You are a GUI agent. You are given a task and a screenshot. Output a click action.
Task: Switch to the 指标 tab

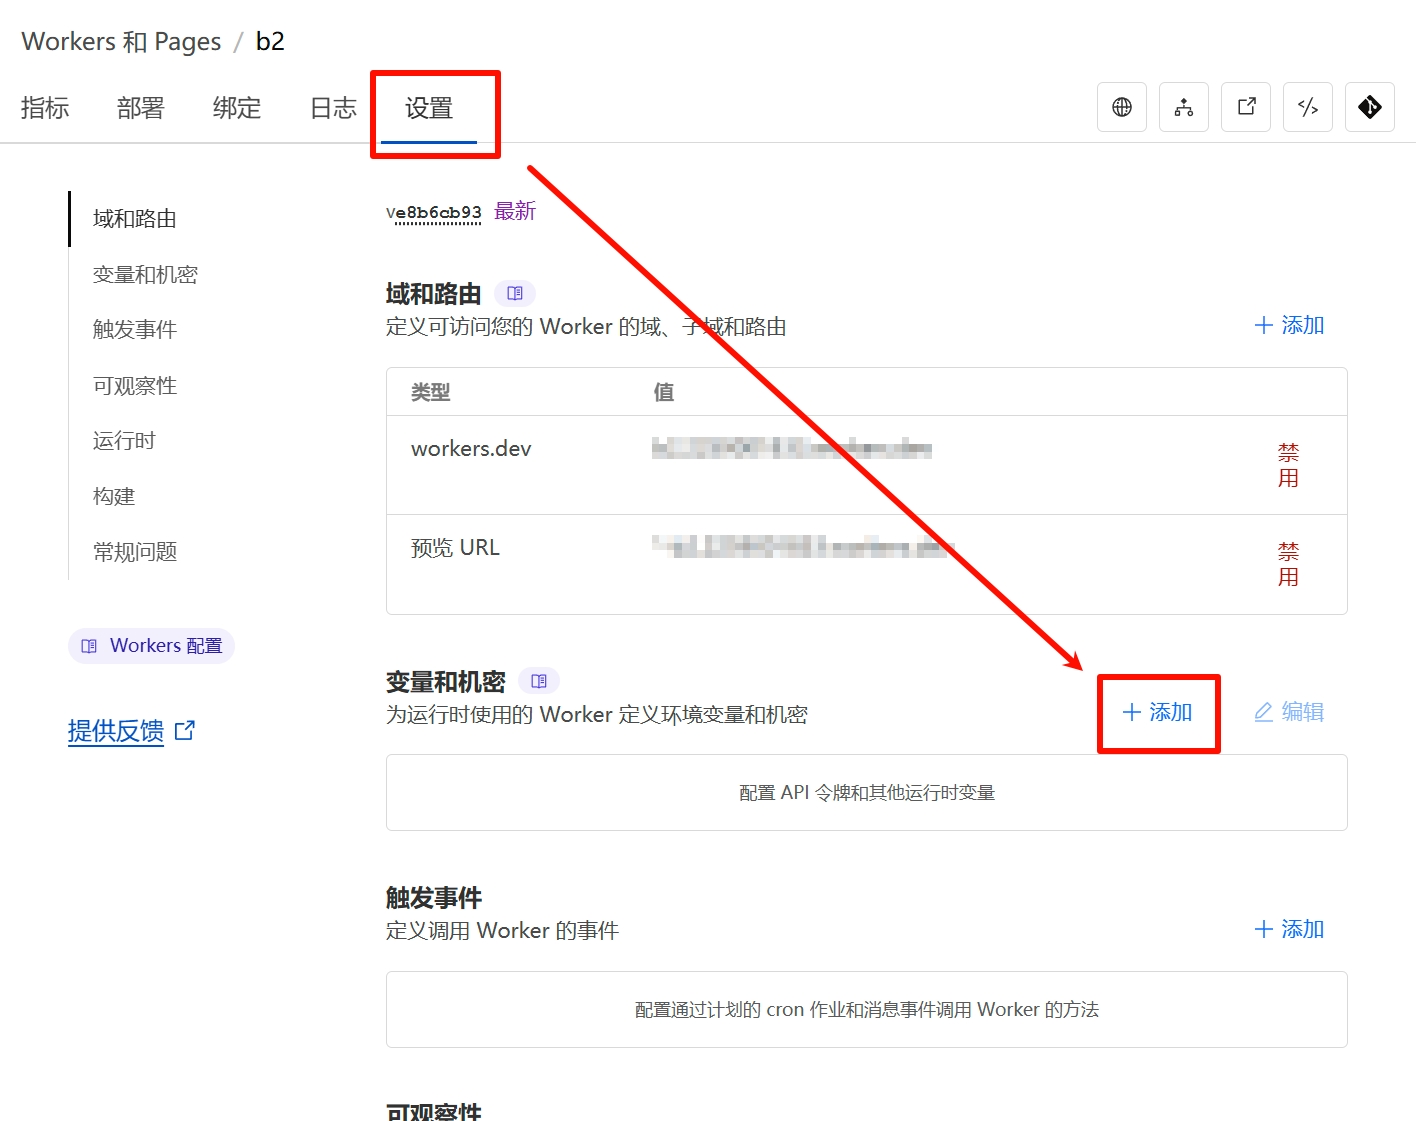45,108
